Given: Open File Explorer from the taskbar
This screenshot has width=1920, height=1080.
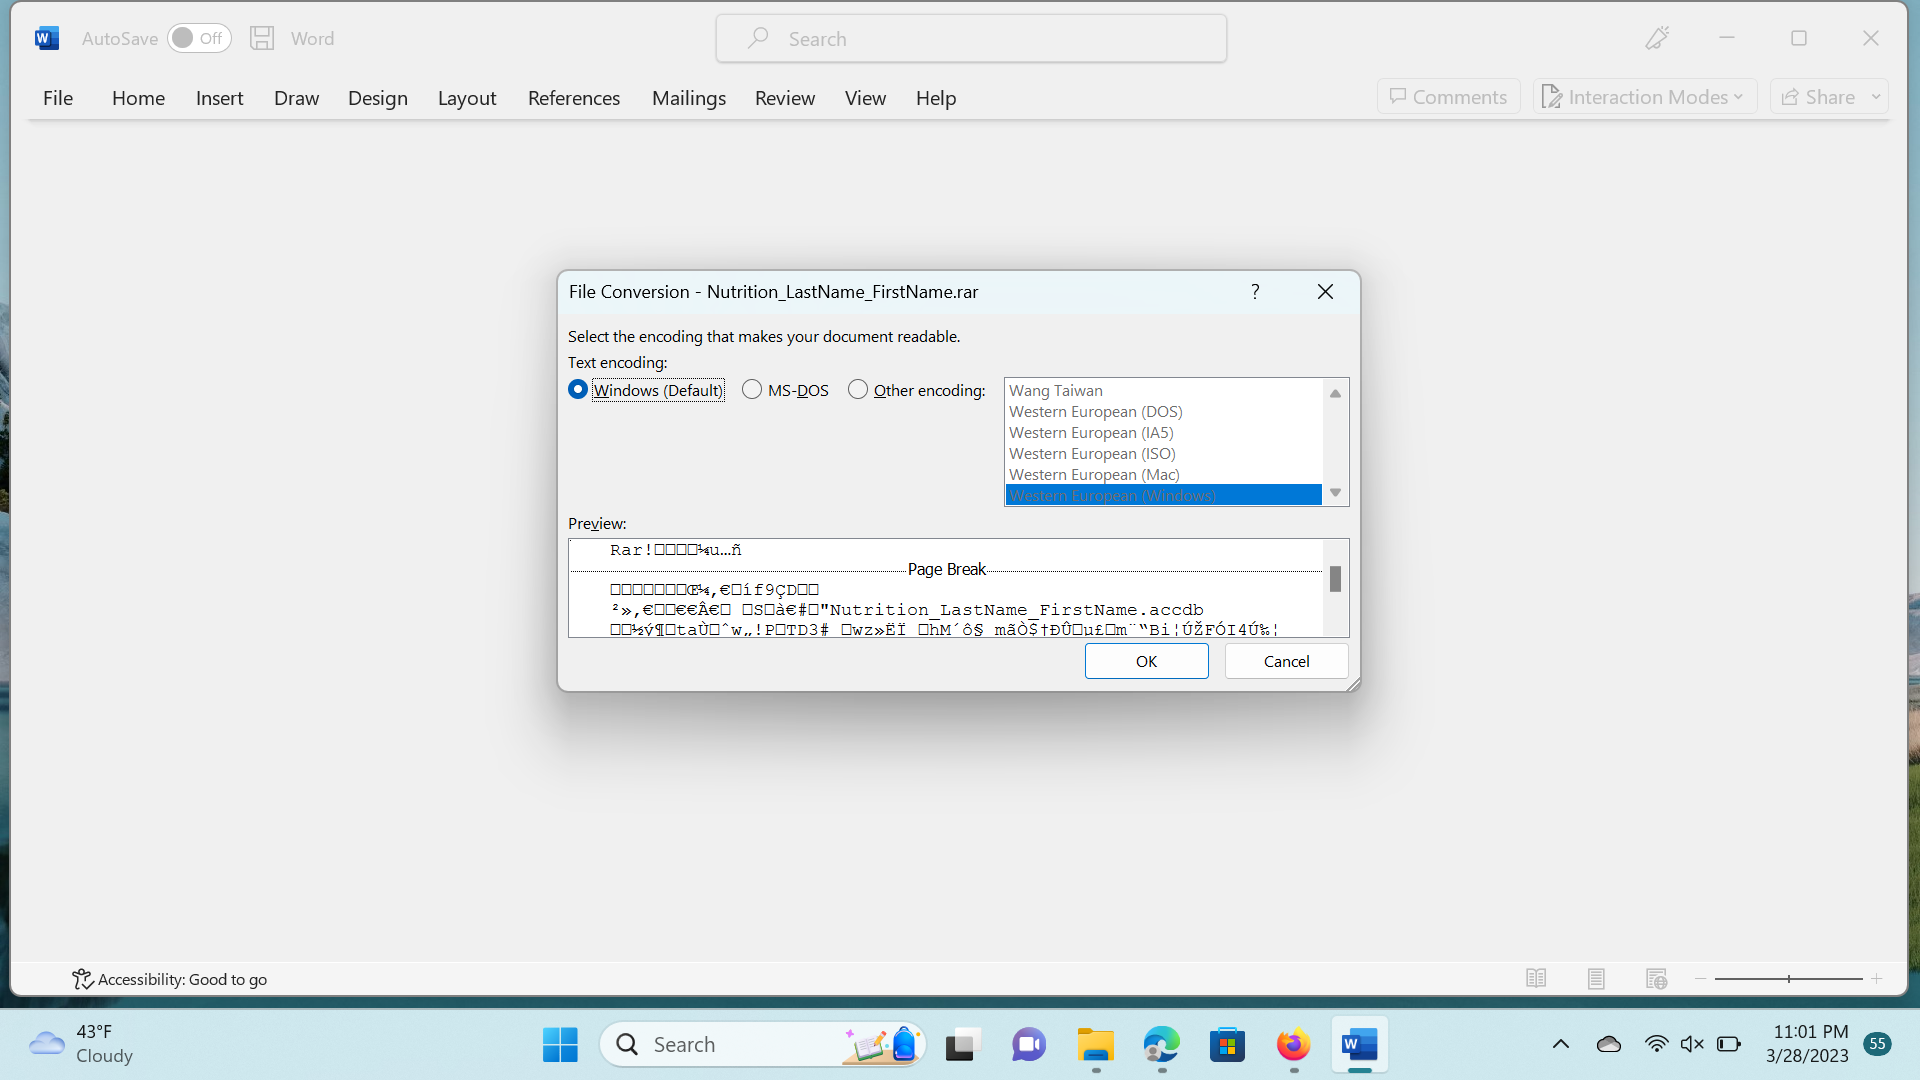Looking at the screenshot, I should 1095,1045.
